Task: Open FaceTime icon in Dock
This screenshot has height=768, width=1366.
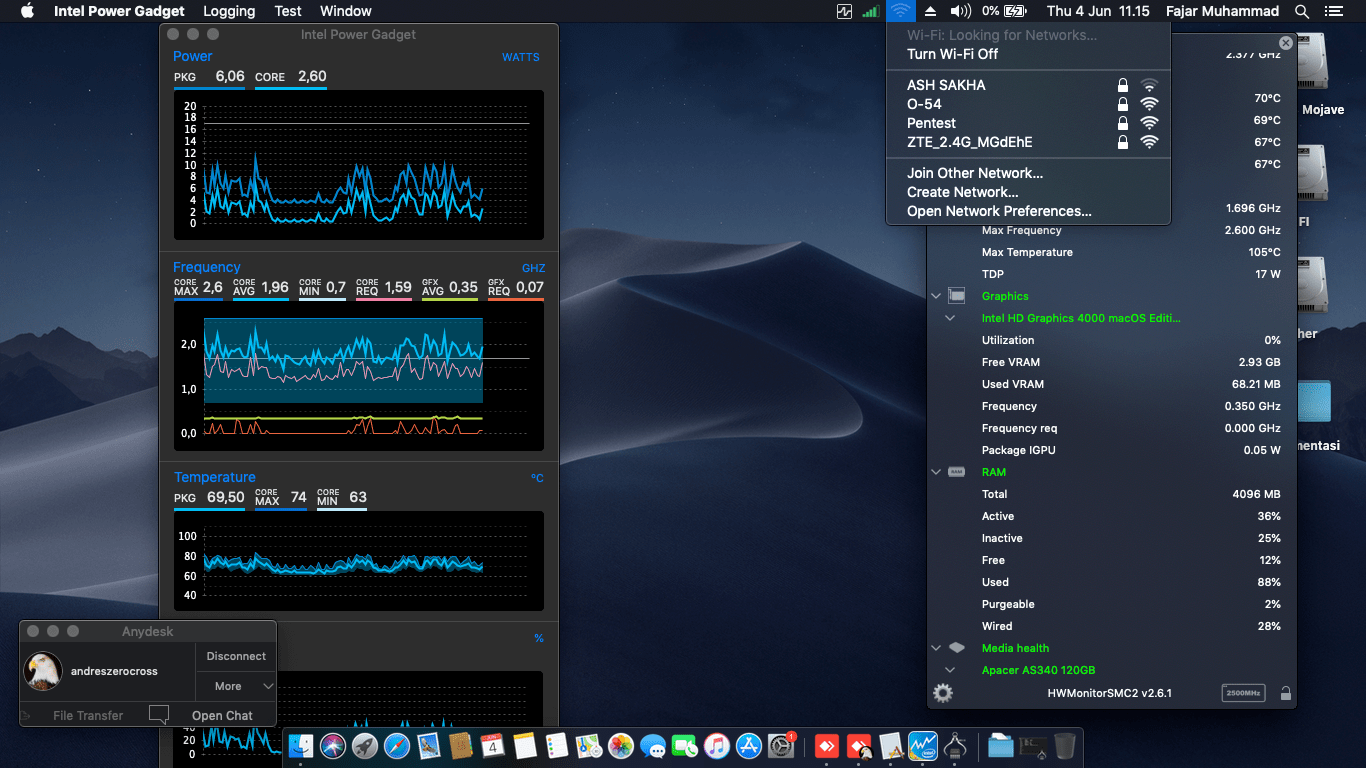Action: (685, 746)
